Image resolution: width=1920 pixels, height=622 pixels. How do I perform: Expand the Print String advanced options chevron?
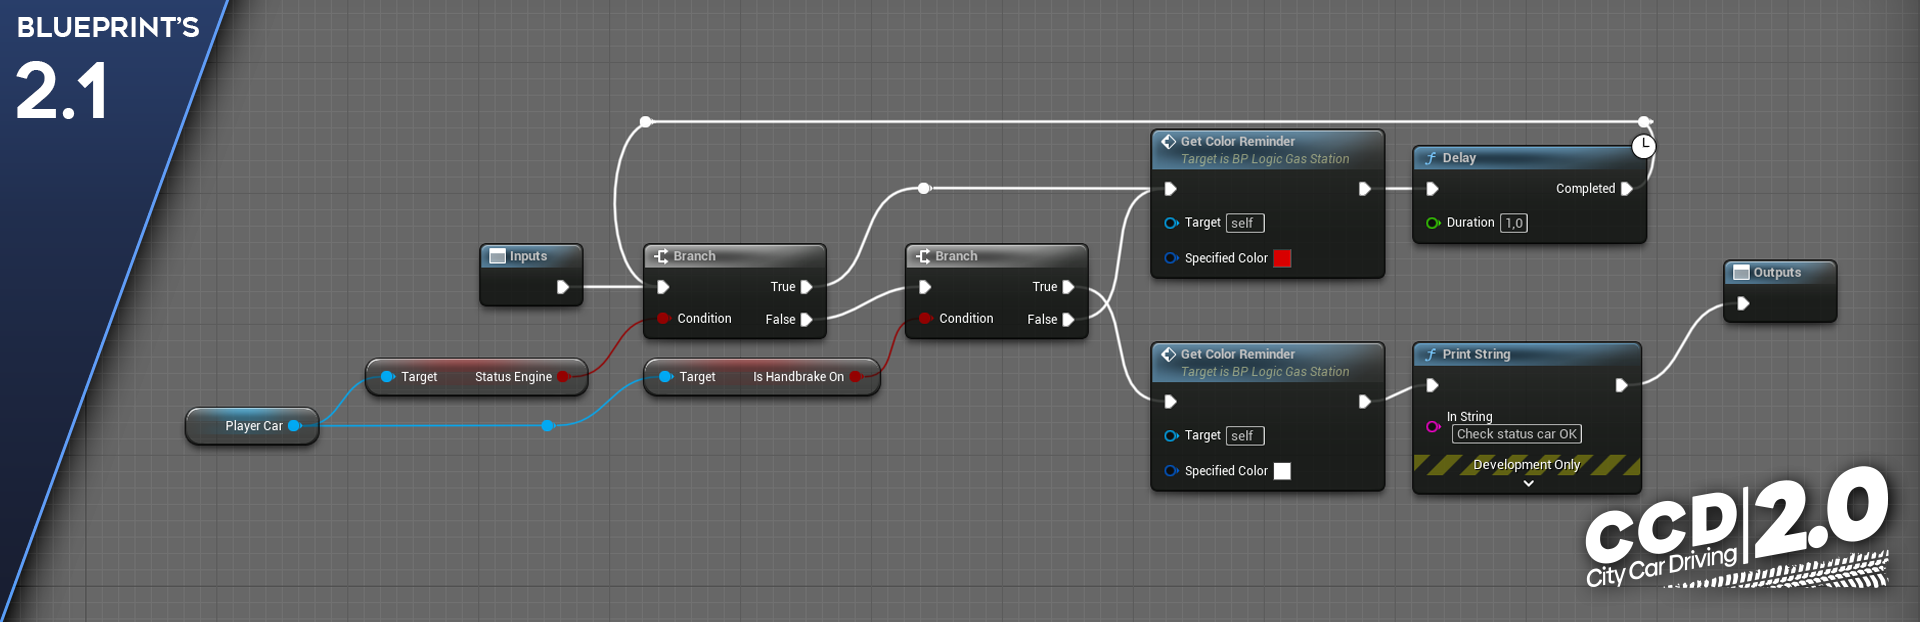coord(1528,484)
